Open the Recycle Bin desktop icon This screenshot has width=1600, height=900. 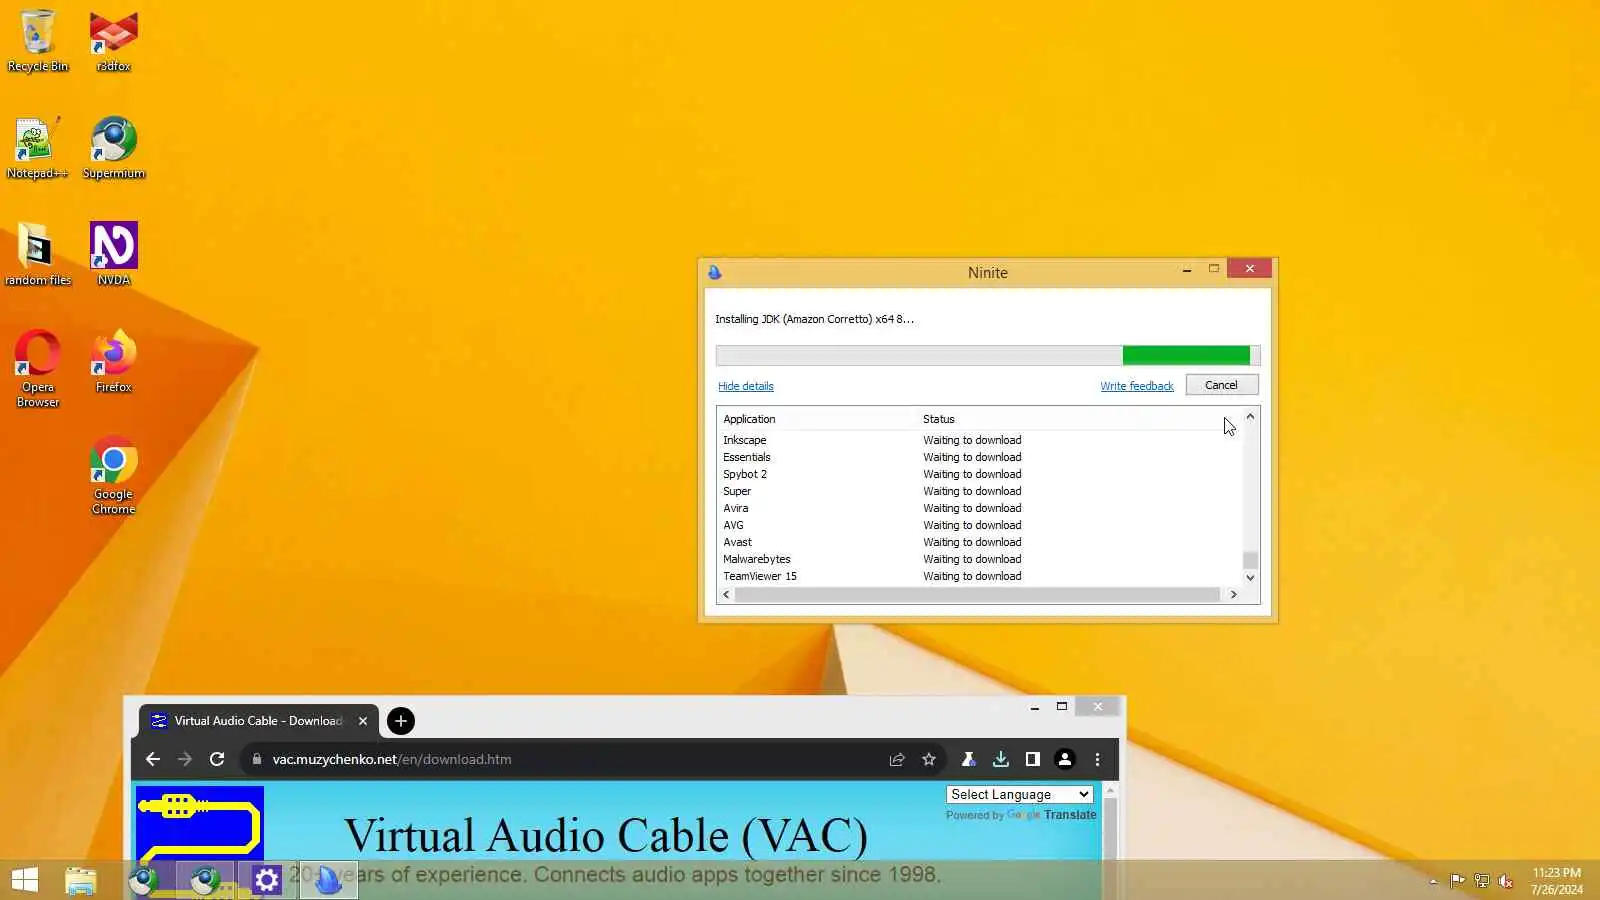click(38, 41)
